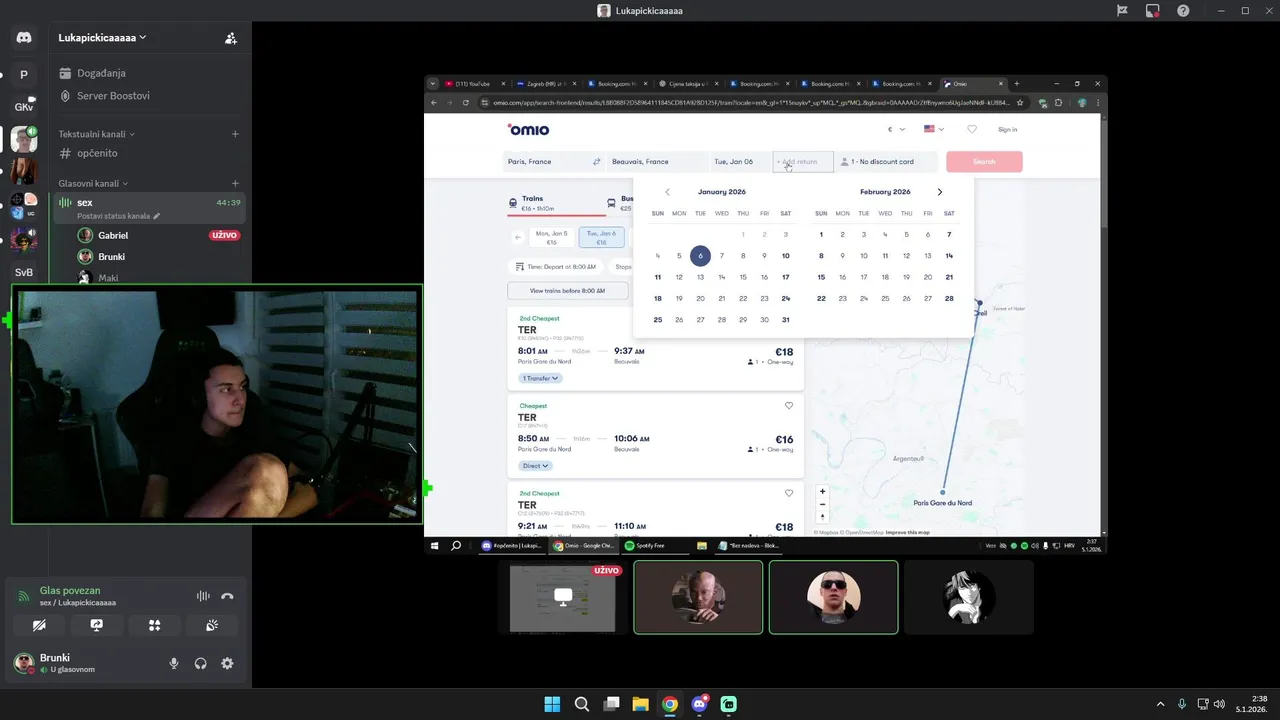Open noise suppression waveform icon

coord(203,596)
